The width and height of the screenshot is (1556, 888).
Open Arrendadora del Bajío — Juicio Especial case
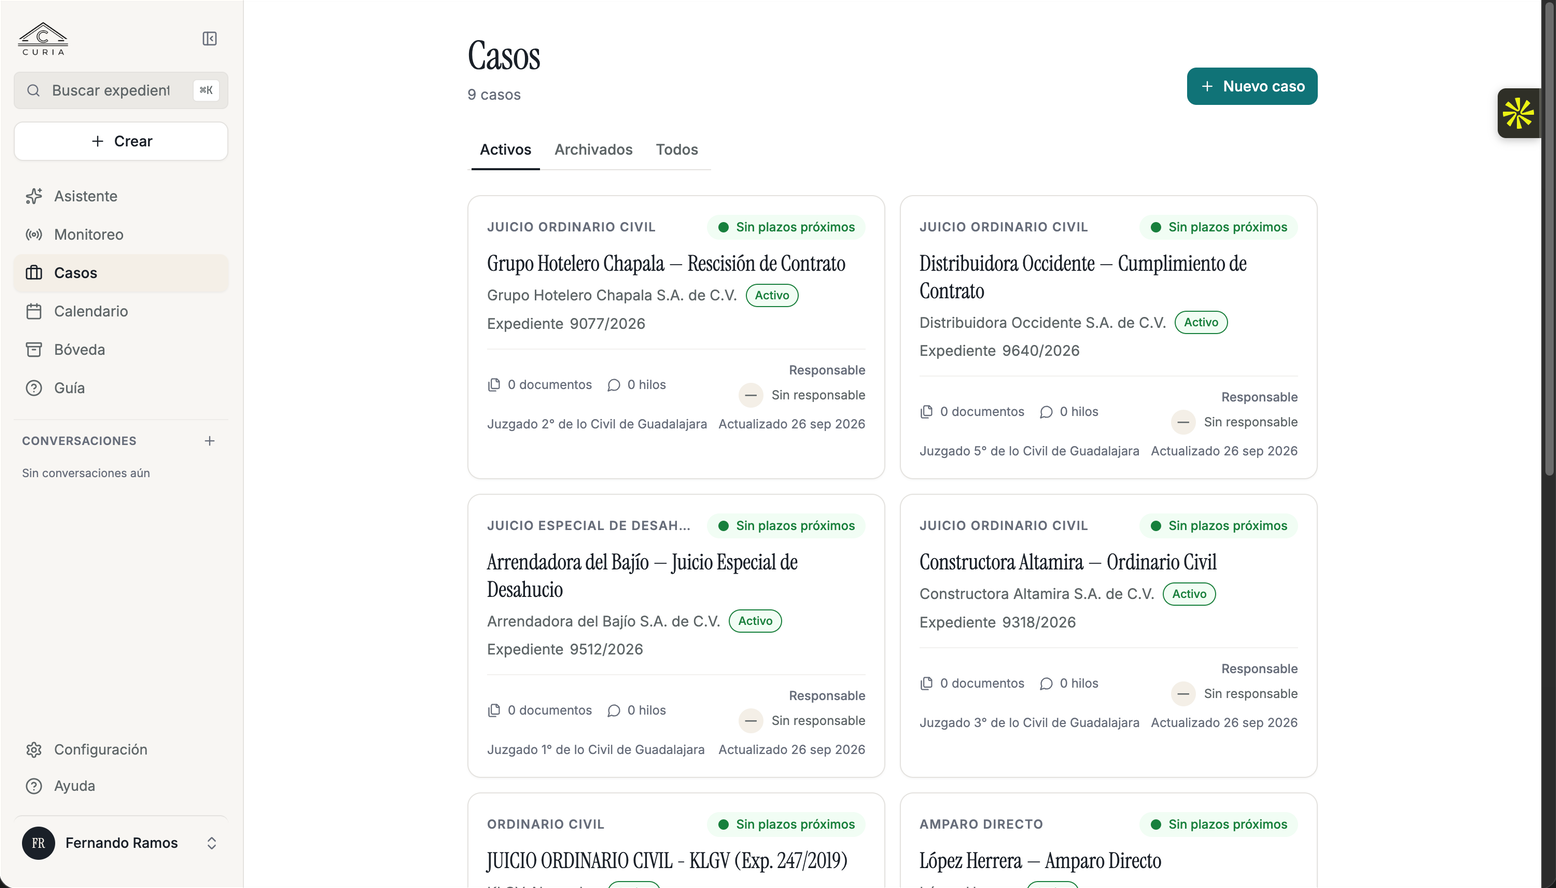642,576
